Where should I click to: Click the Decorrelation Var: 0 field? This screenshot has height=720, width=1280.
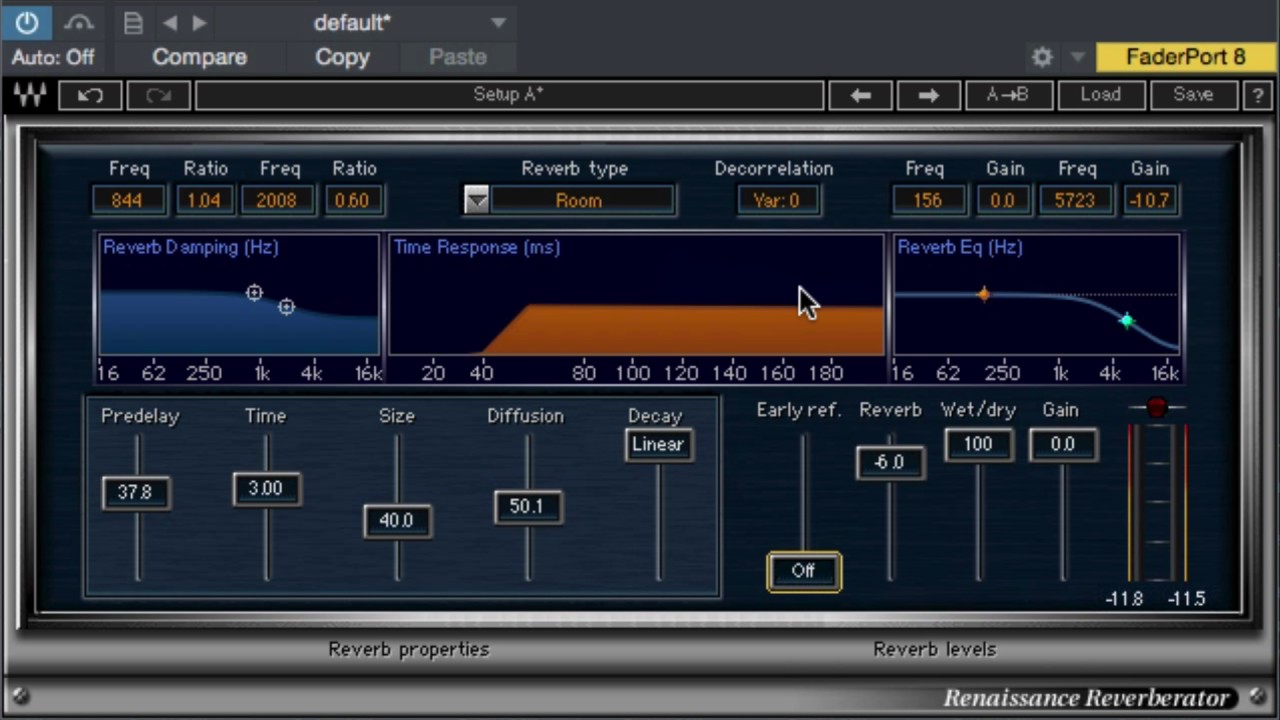point(777,200)
